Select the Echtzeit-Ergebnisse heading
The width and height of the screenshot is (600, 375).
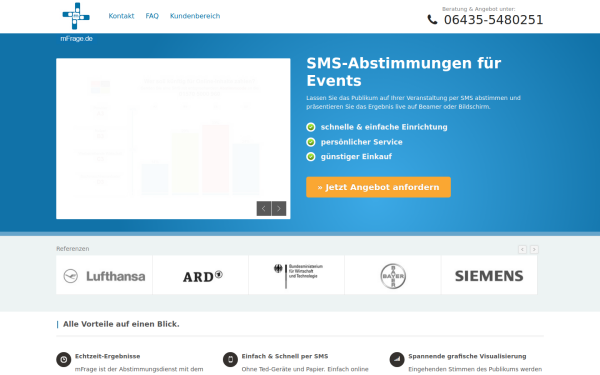(x=108, y=356)
